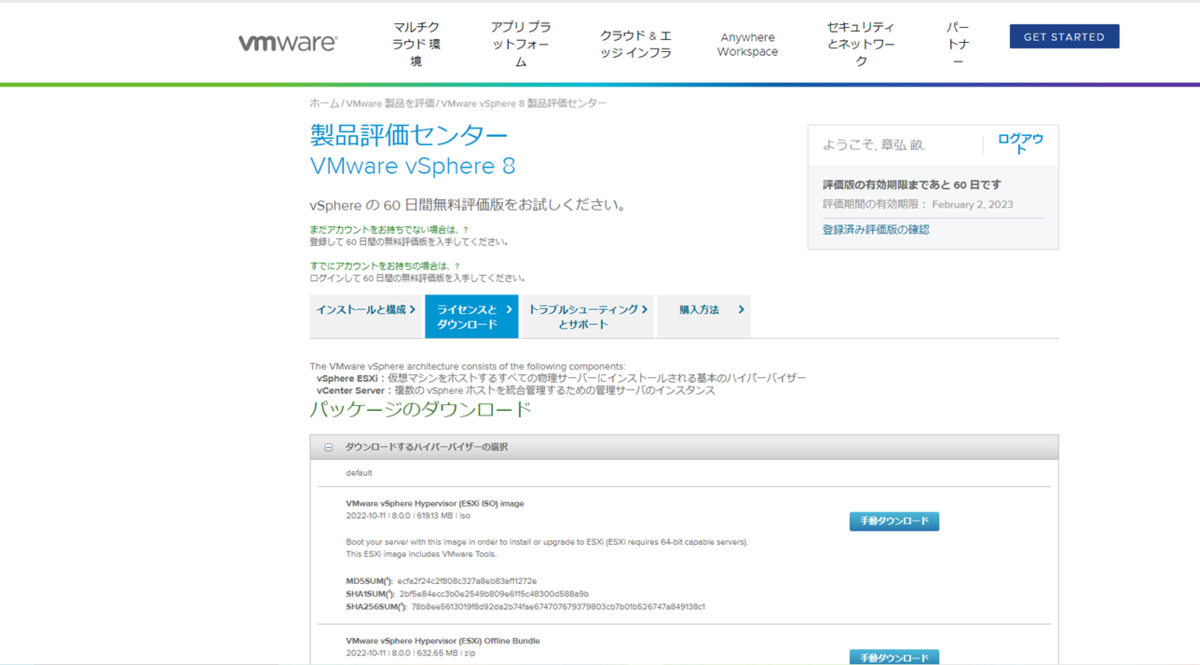Image resolution: width=1200 pixels, height=665 pixels.
Task: Open the クラウド＆エッジインフラ menu
Action: point(636,44)
